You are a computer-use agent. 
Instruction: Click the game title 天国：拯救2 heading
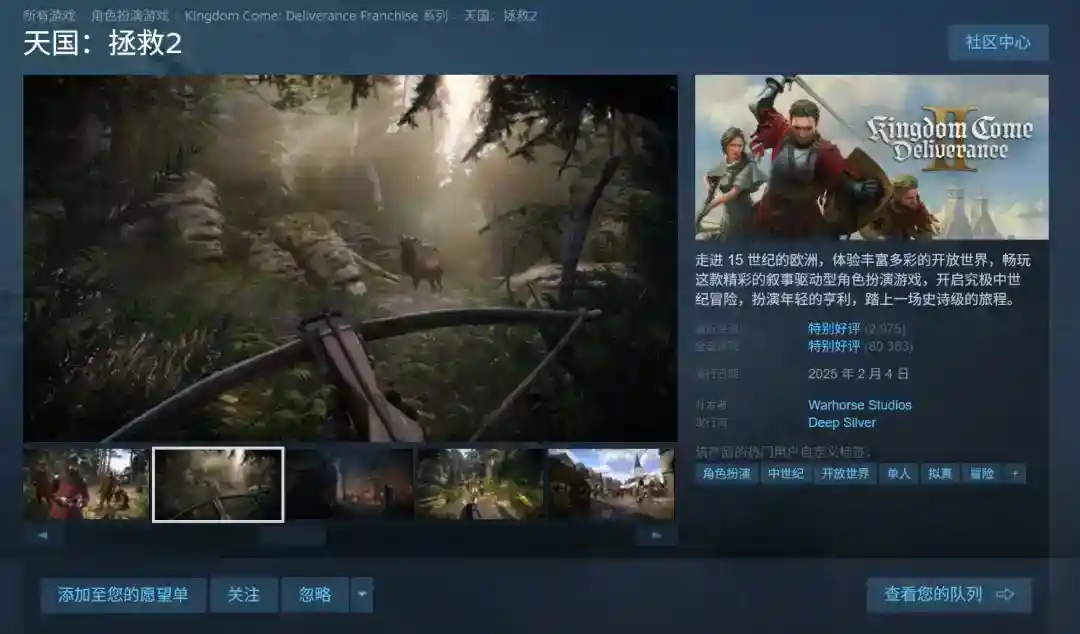pos(103,43)
